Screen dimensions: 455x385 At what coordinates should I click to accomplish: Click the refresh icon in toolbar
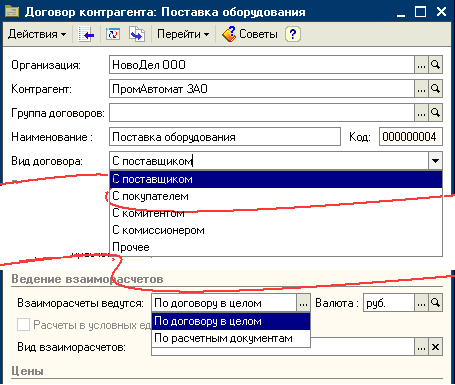coord(113,34)
